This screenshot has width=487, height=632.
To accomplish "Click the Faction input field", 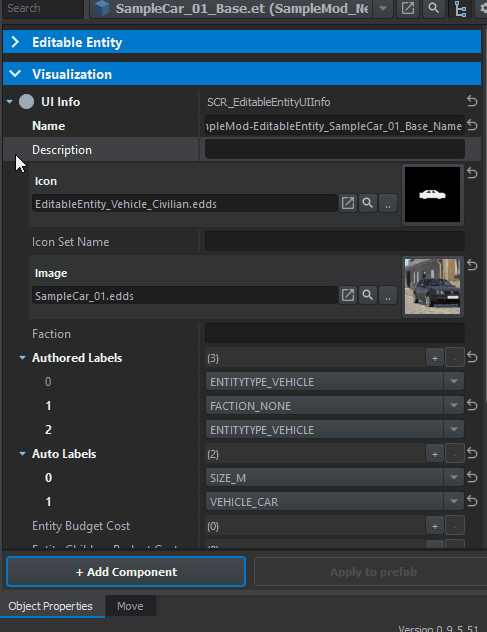I will tap(335, 334).
